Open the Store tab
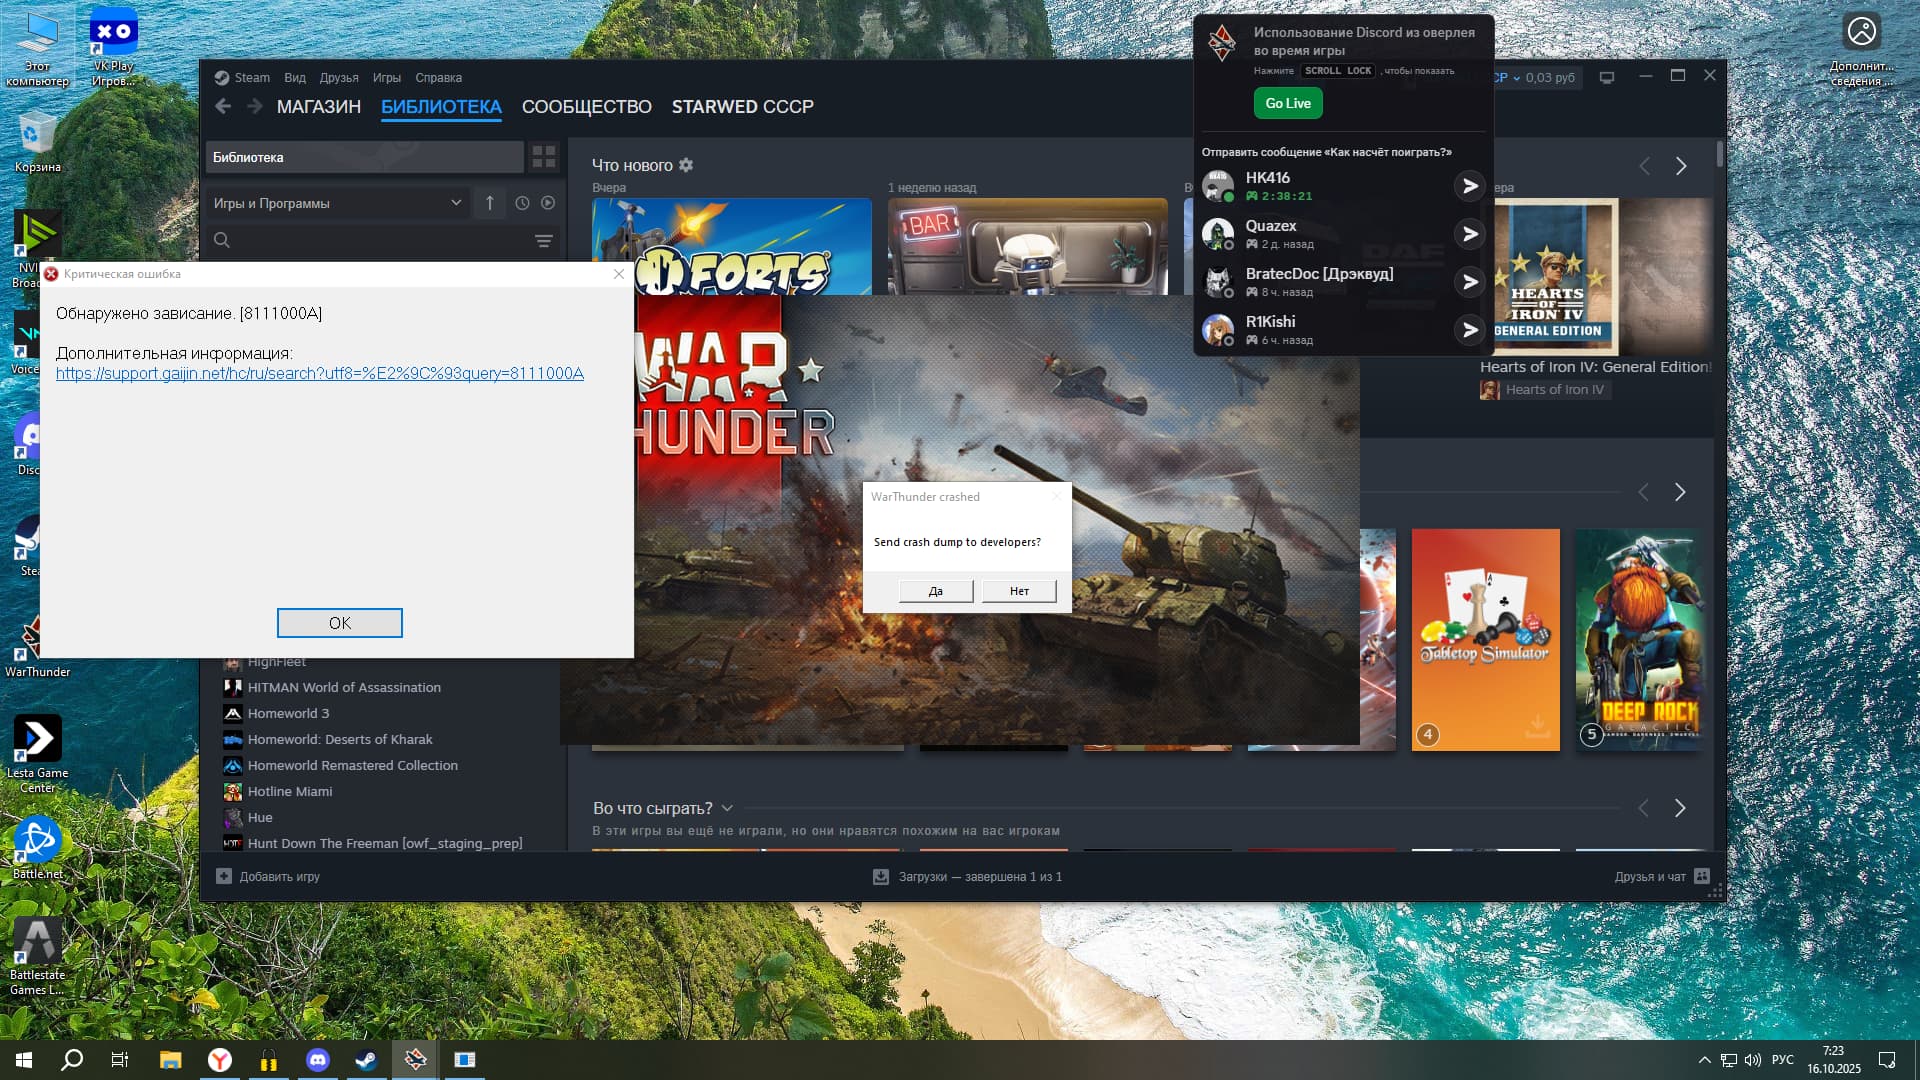The height and width of the screenshot is (1080, 1920). click(318, 107)
